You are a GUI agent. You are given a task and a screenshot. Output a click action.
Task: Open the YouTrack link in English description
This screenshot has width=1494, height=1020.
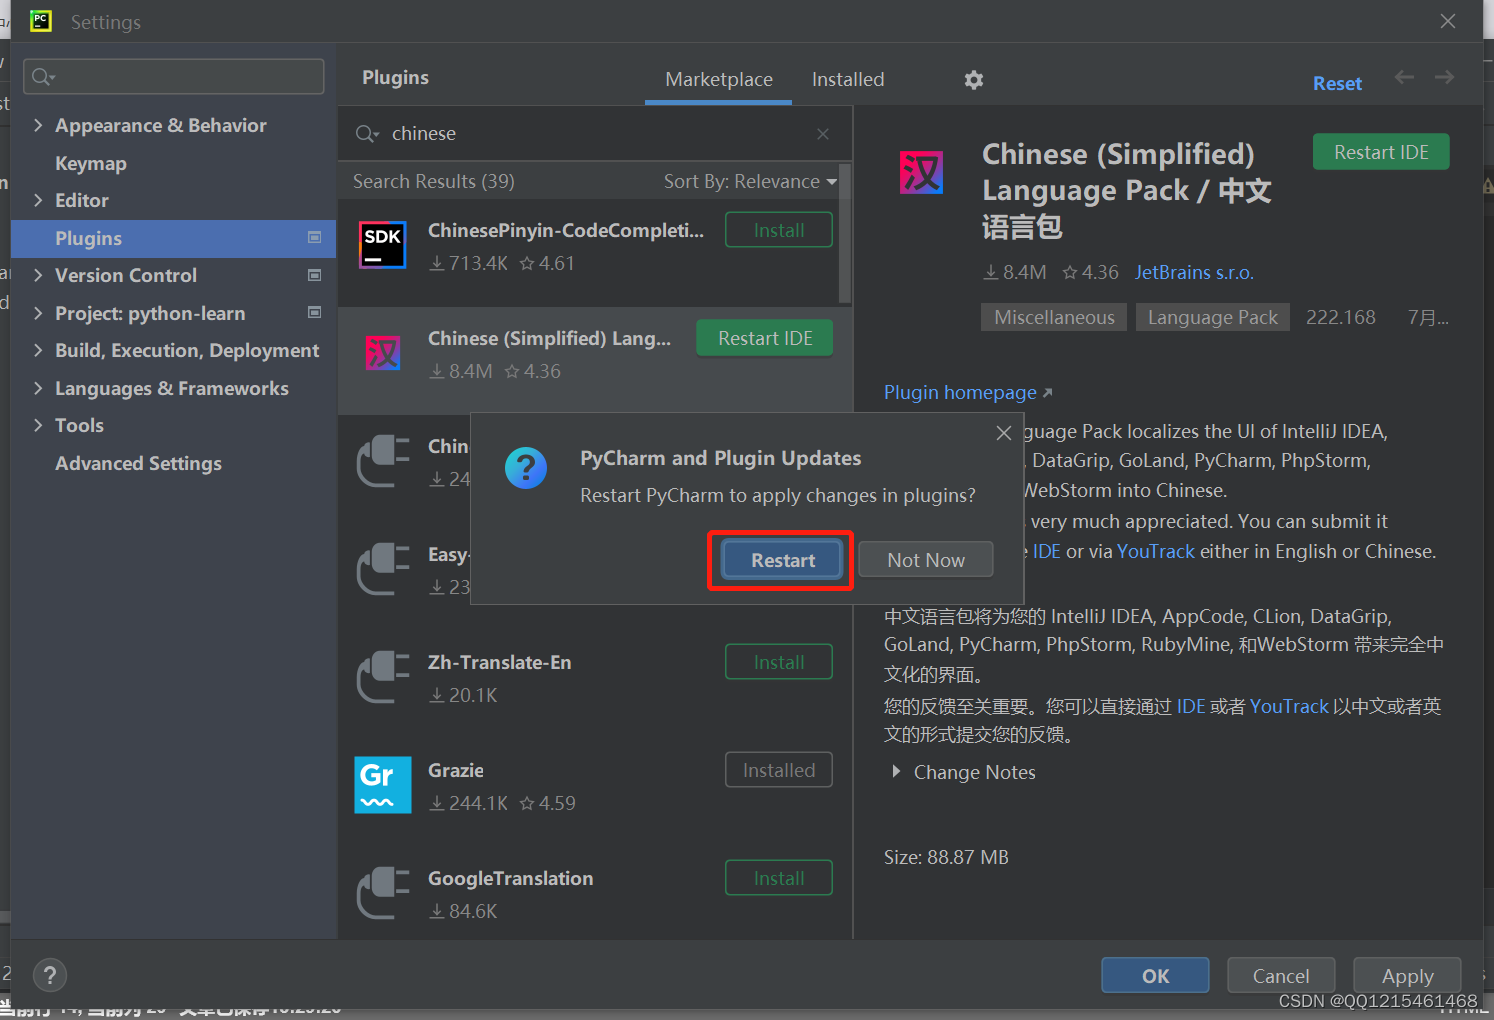[1155, 551]
